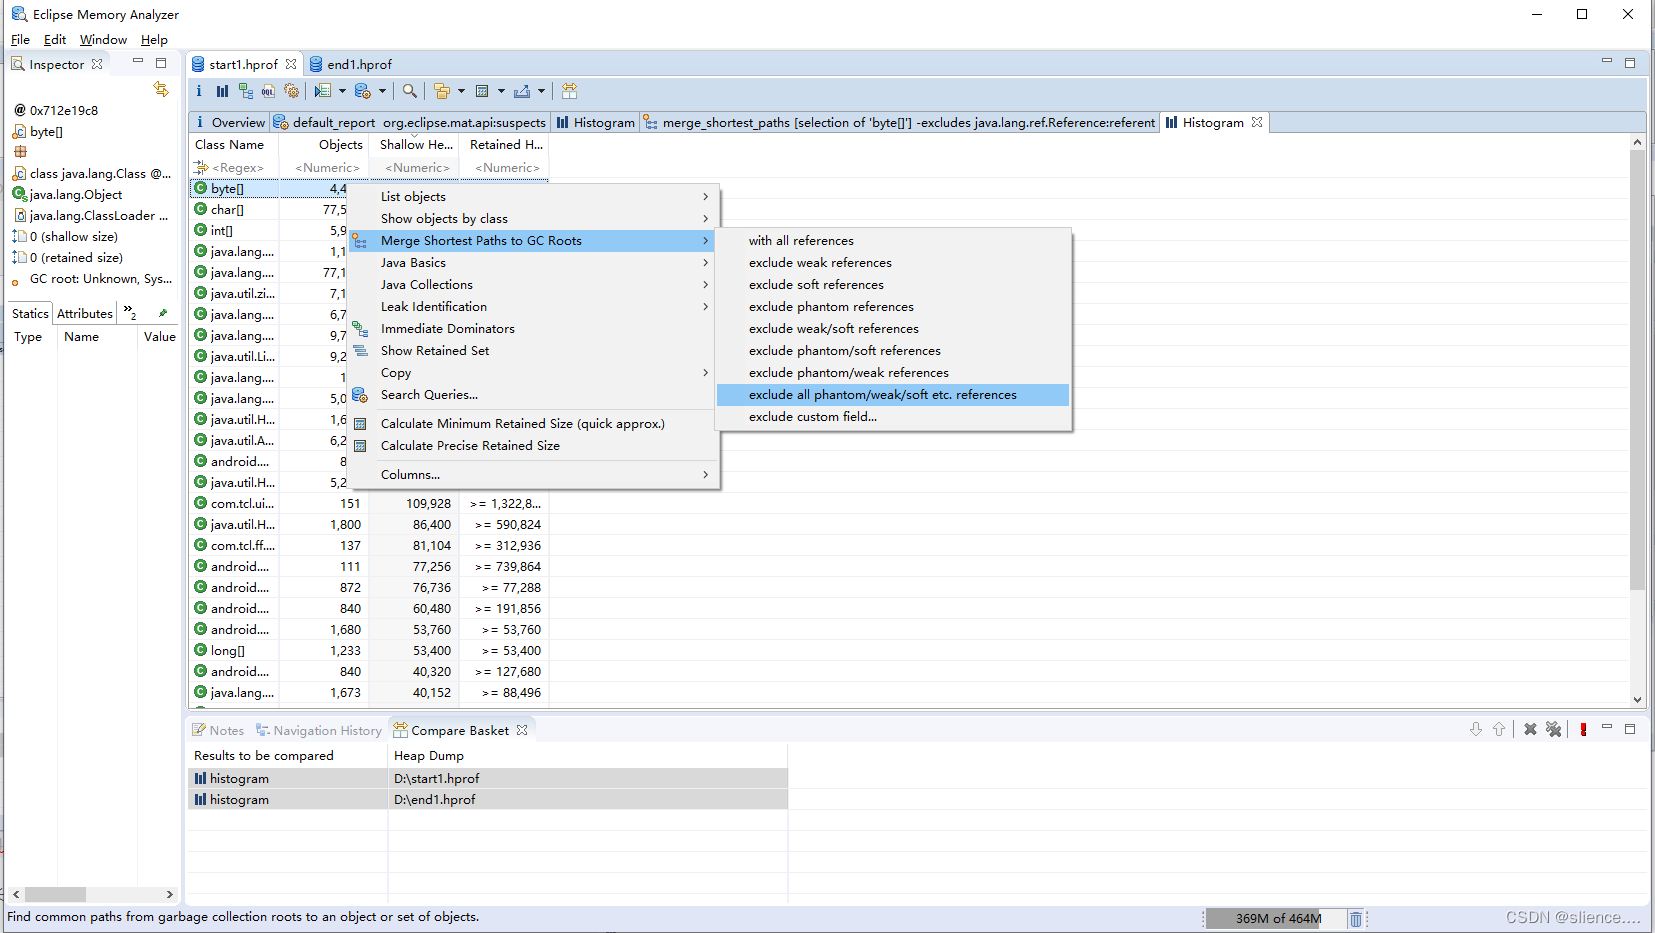1655x933 pixels.
Task: Open the merge_shortest_paths tab
Action: coord(899,122)
